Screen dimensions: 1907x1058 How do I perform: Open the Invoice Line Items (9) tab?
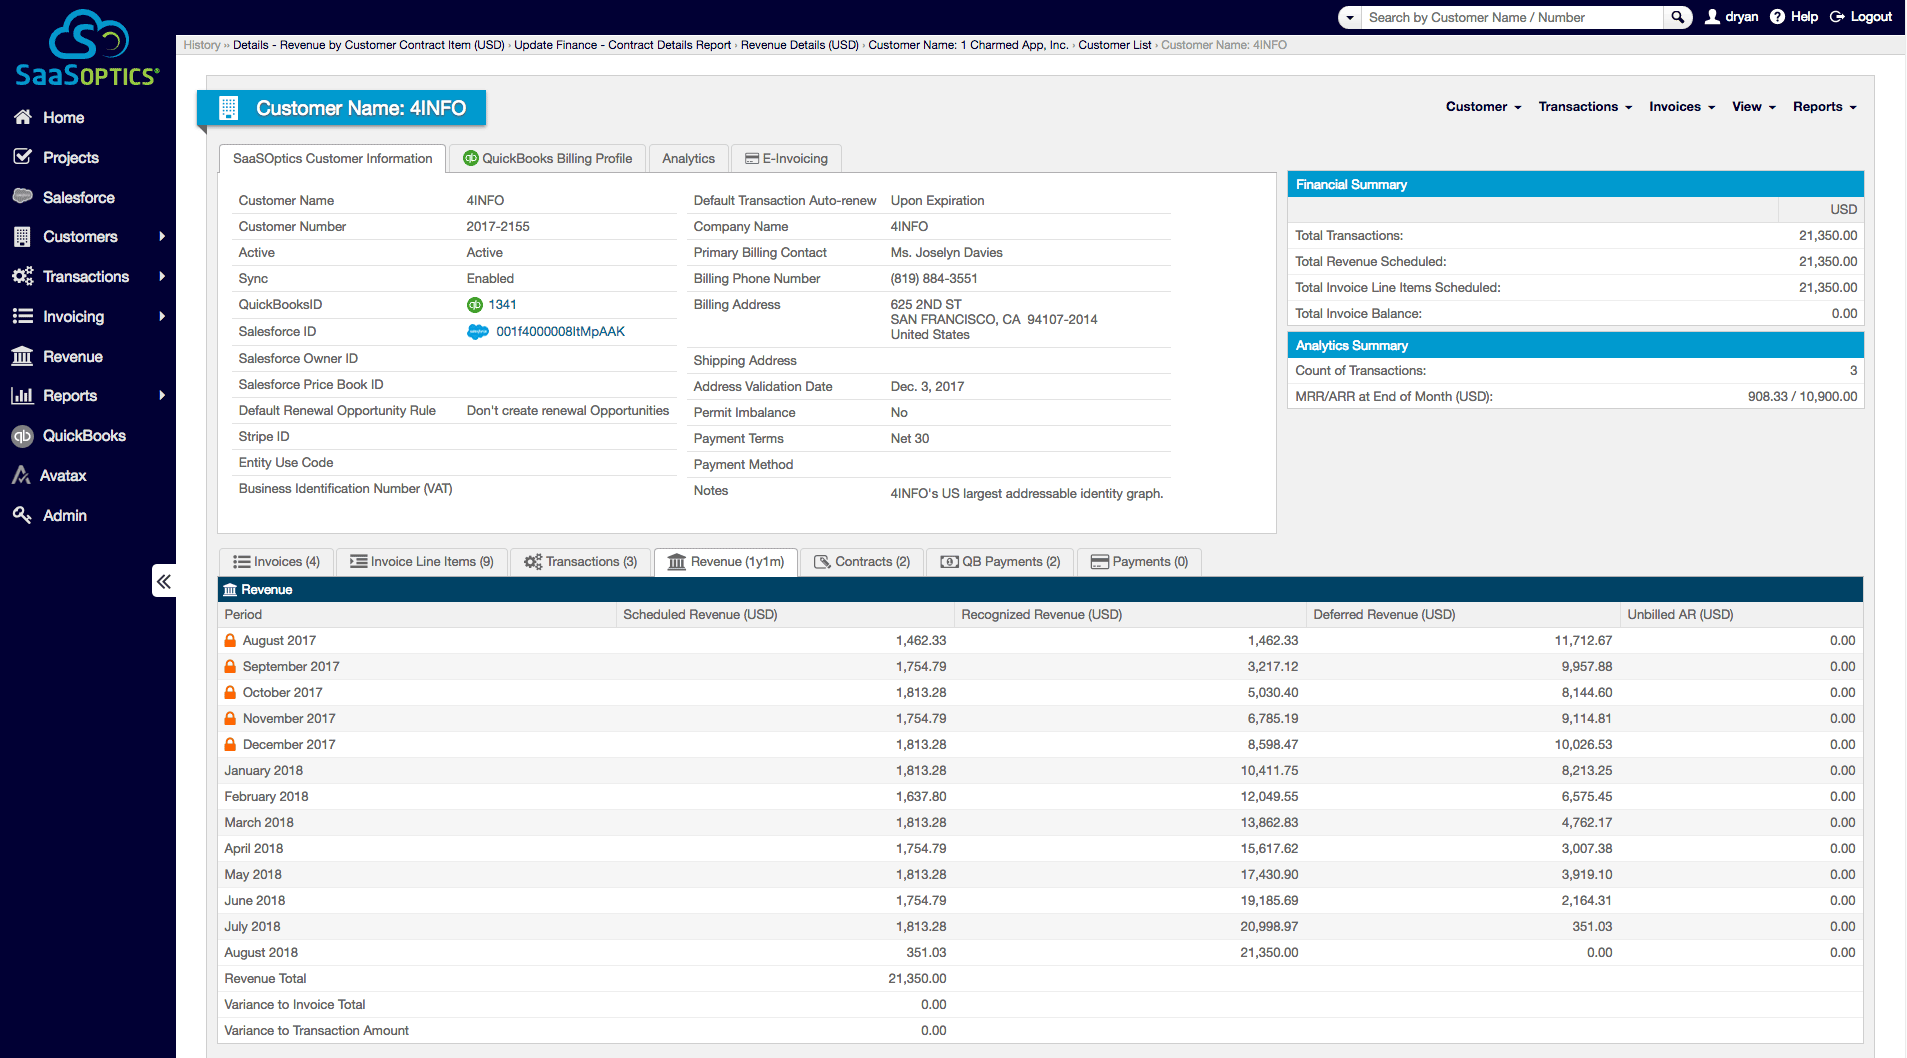pyautogui.click(x=421, y=562)
